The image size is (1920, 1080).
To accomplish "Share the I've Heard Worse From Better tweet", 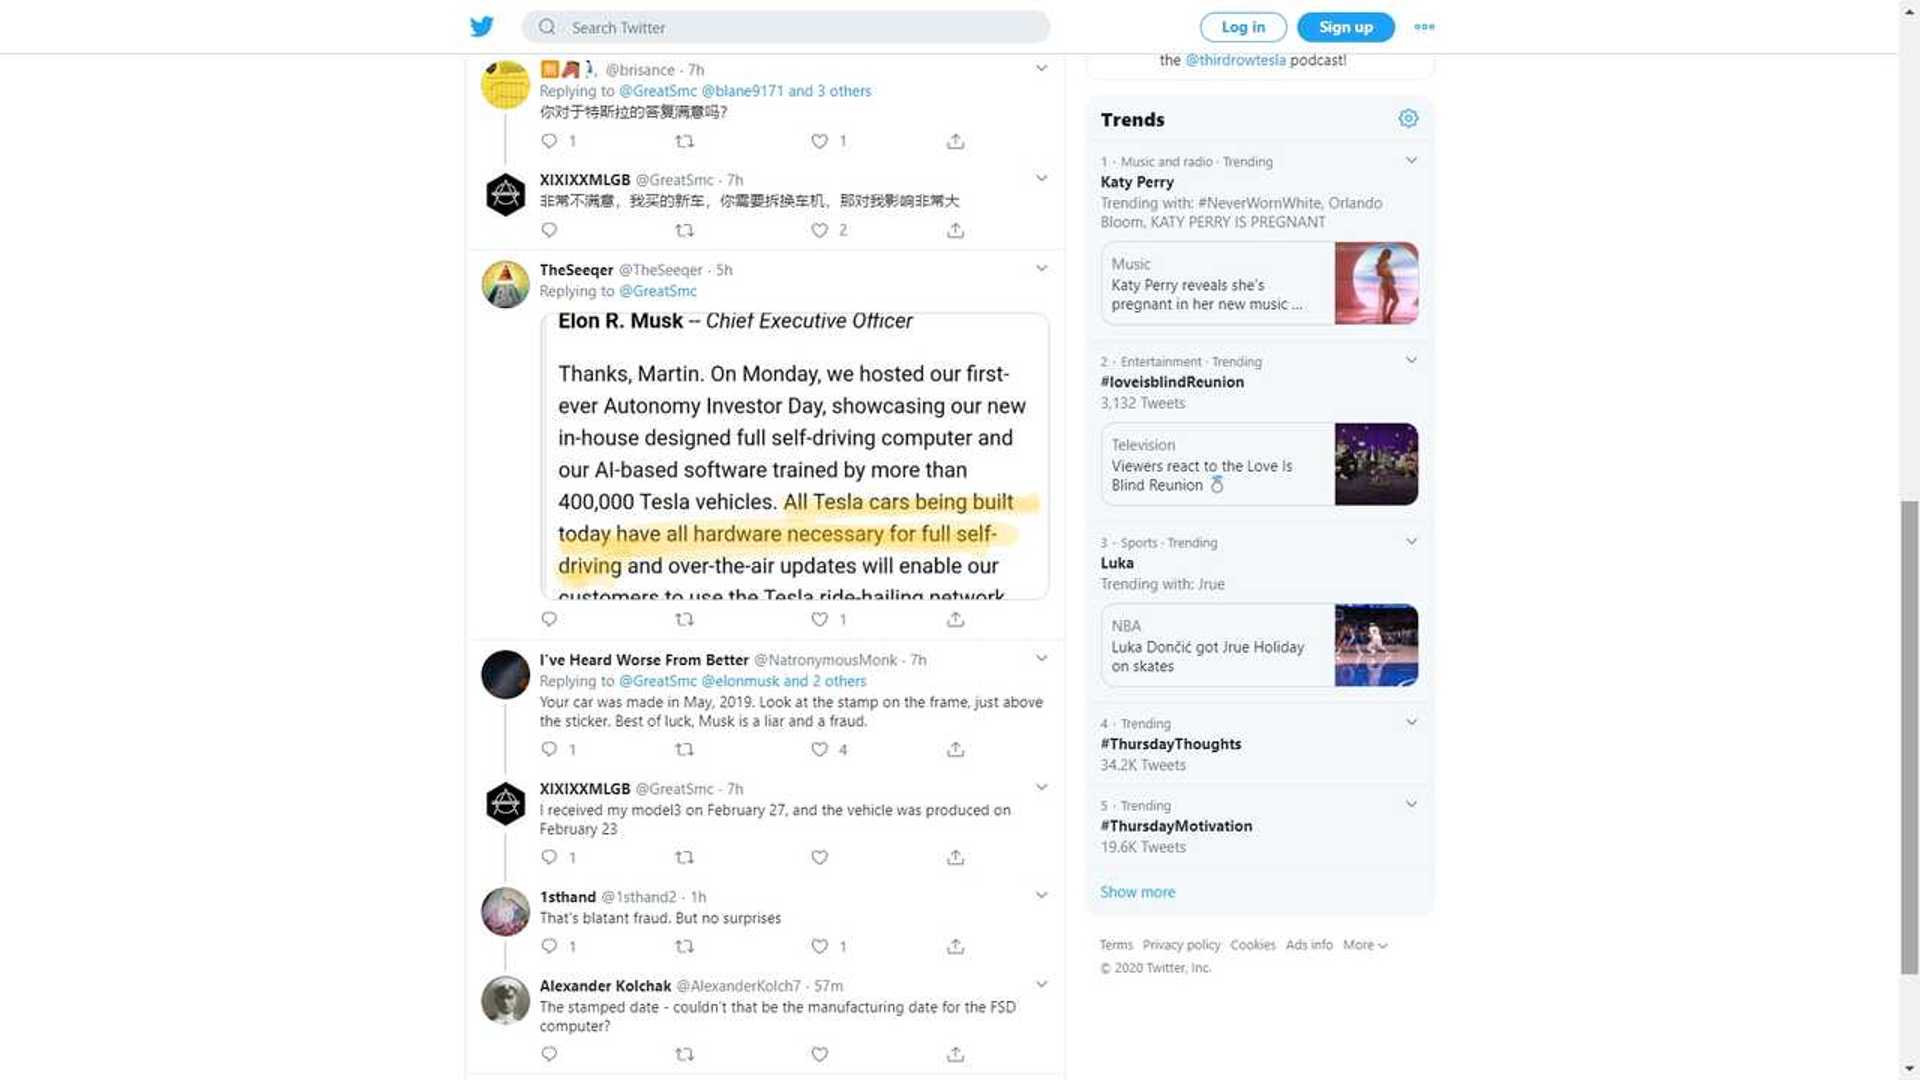I will tap(955, 750).
